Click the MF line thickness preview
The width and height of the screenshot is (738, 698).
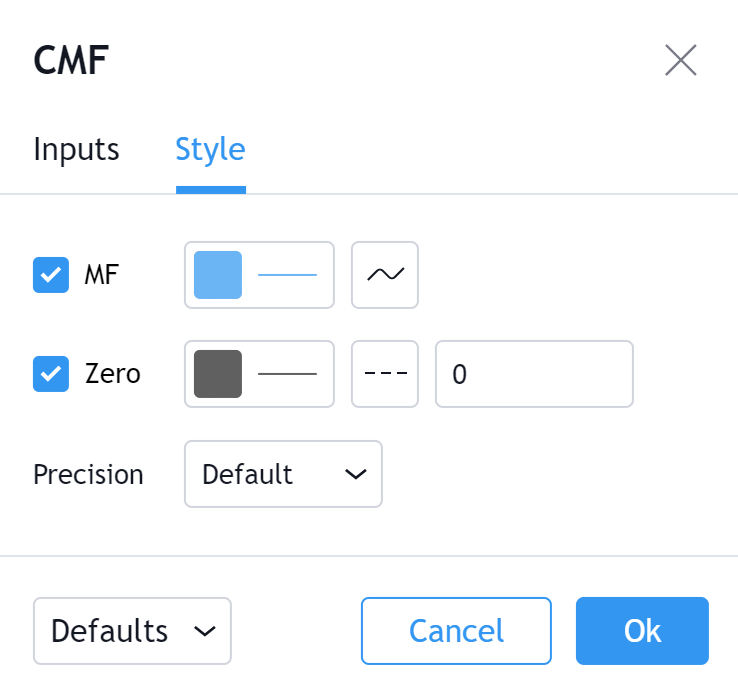coord(288,275)
